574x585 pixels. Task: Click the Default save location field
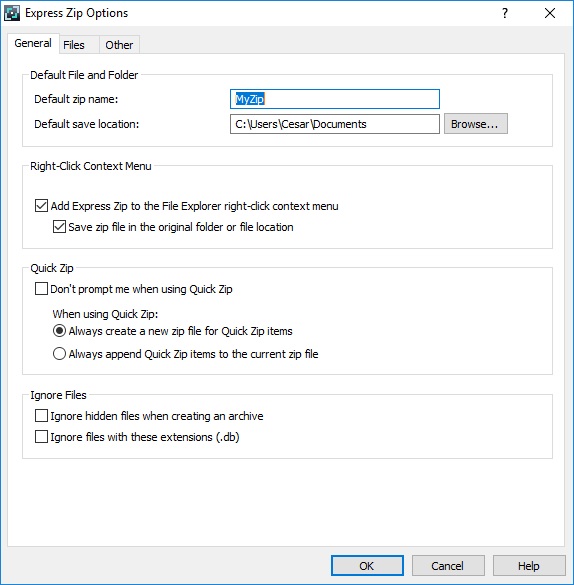tap(335, 124)
